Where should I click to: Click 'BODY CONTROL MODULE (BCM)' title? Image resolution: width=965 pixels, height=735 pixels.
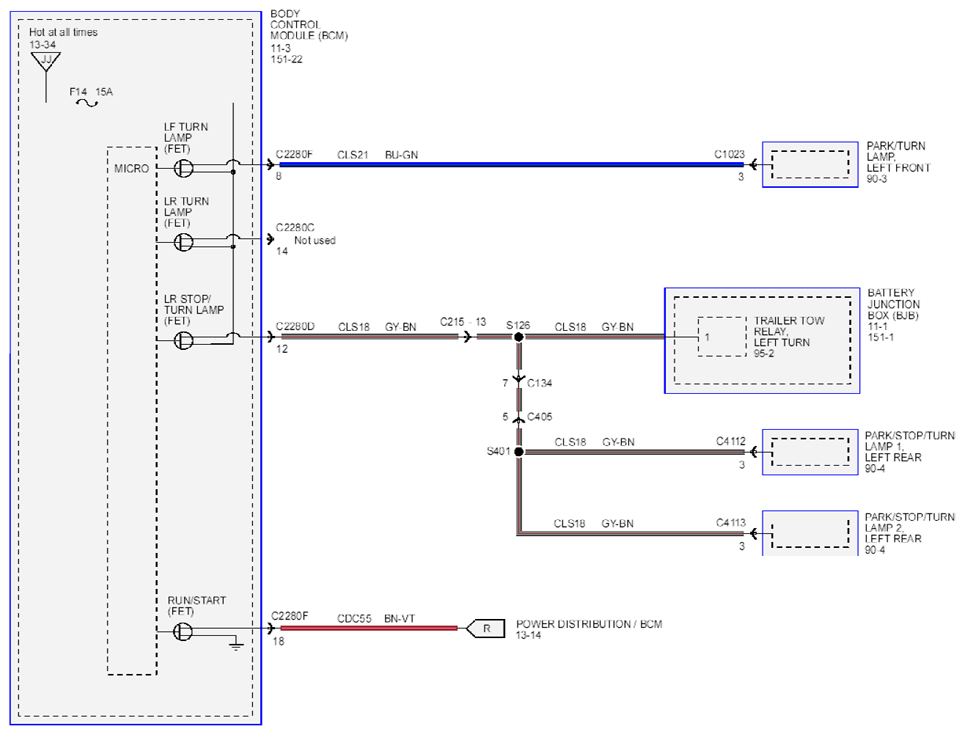pos(309,25)
